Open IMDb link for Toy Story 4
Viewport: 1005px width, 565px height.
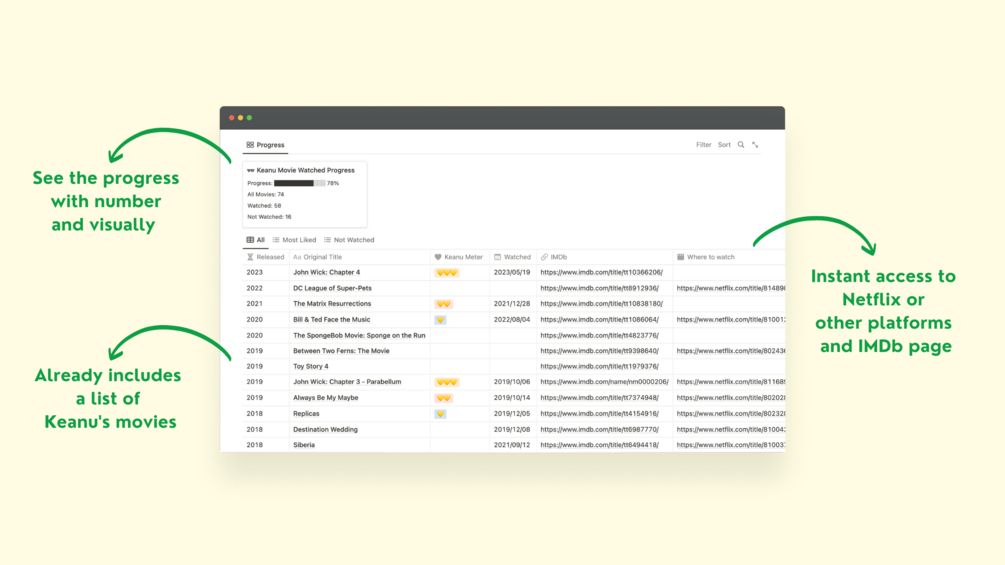tap(599, 366)
